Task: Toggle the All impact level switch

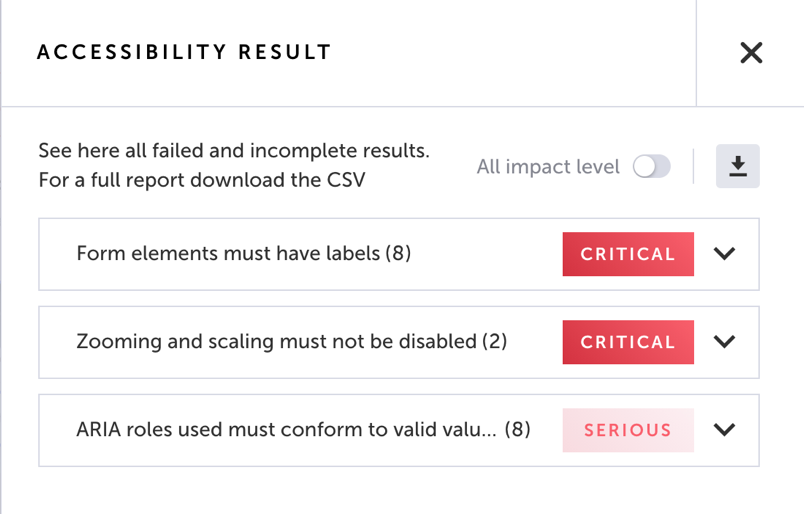Action: click(x=651, y=166)
